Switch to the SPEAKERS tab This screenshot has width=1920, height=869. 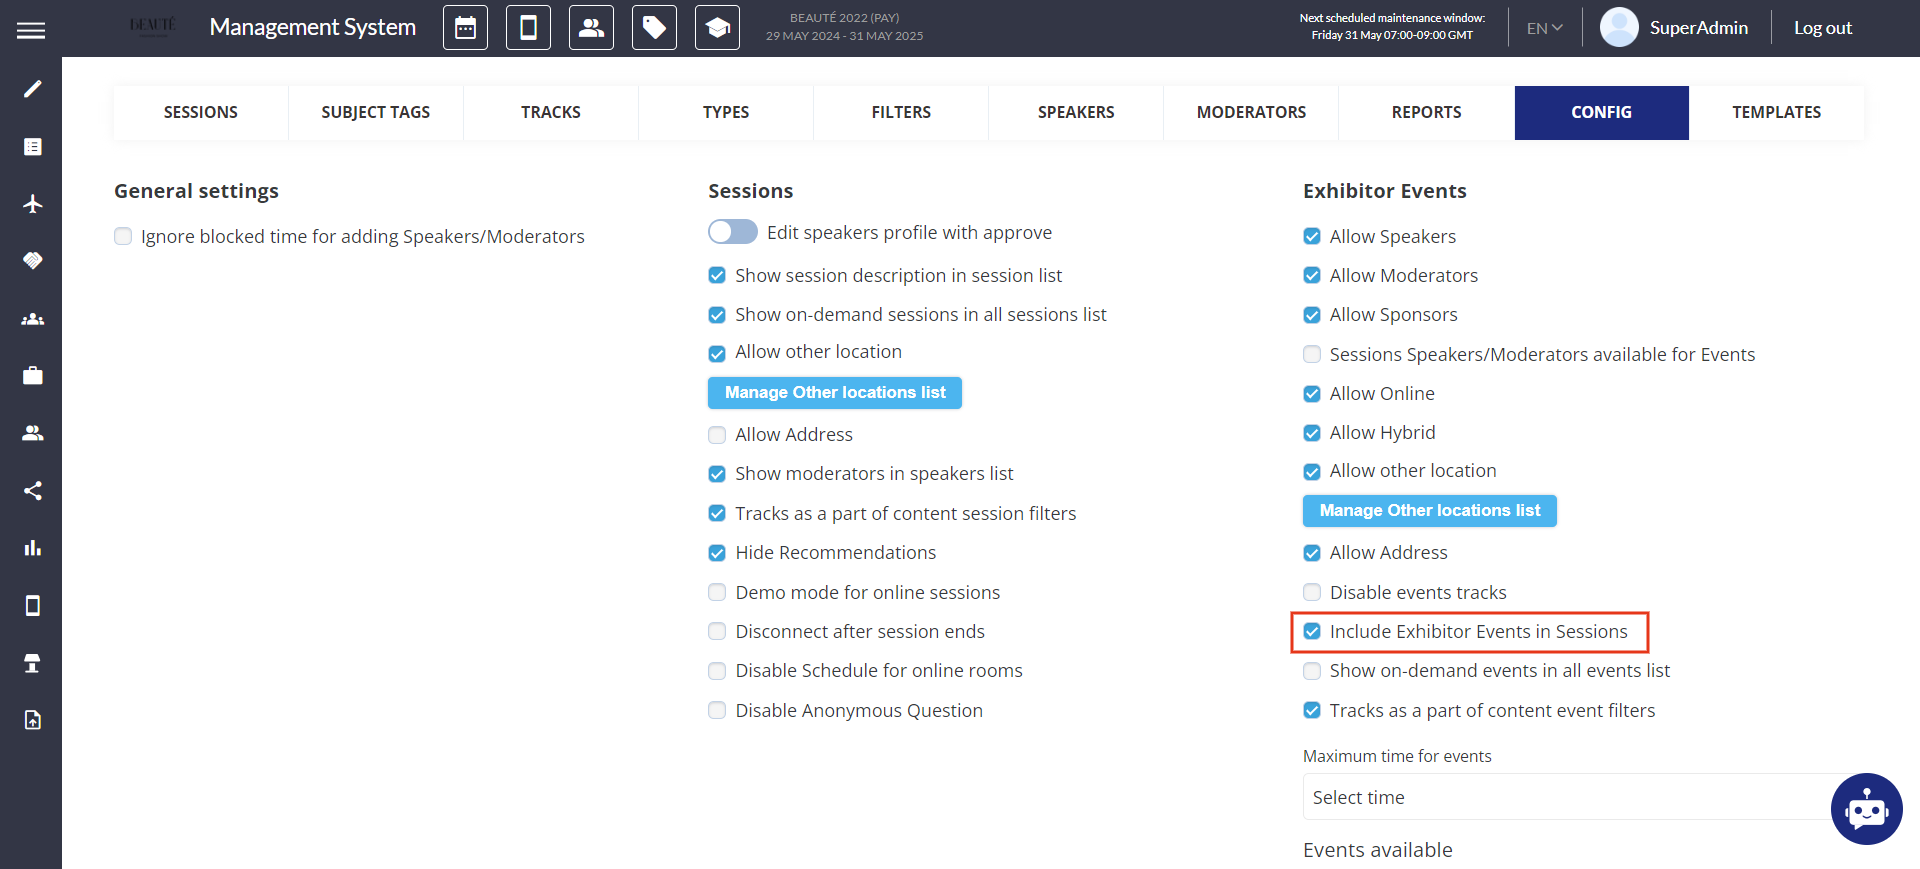1076,113
